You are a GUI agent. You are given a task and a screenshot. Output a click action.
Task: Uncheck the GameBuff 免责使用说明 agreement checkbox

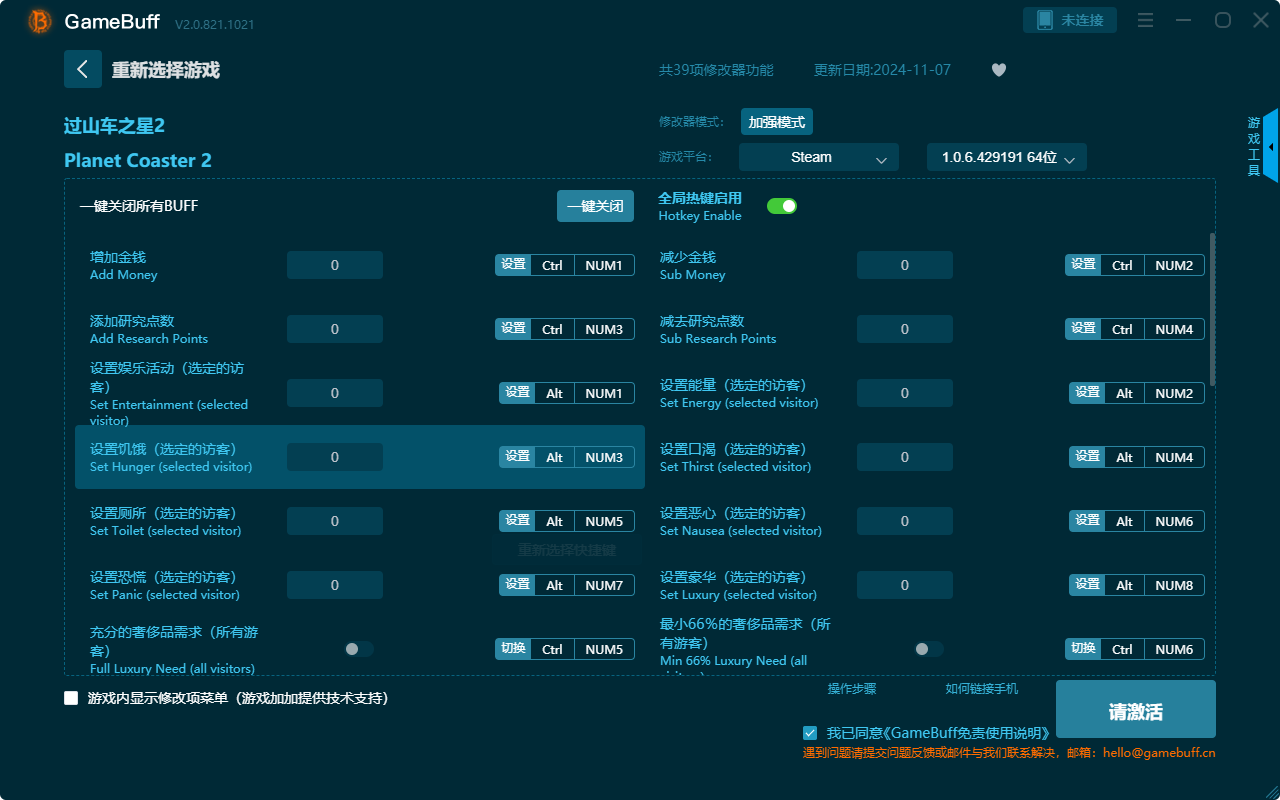coord(810,732)
